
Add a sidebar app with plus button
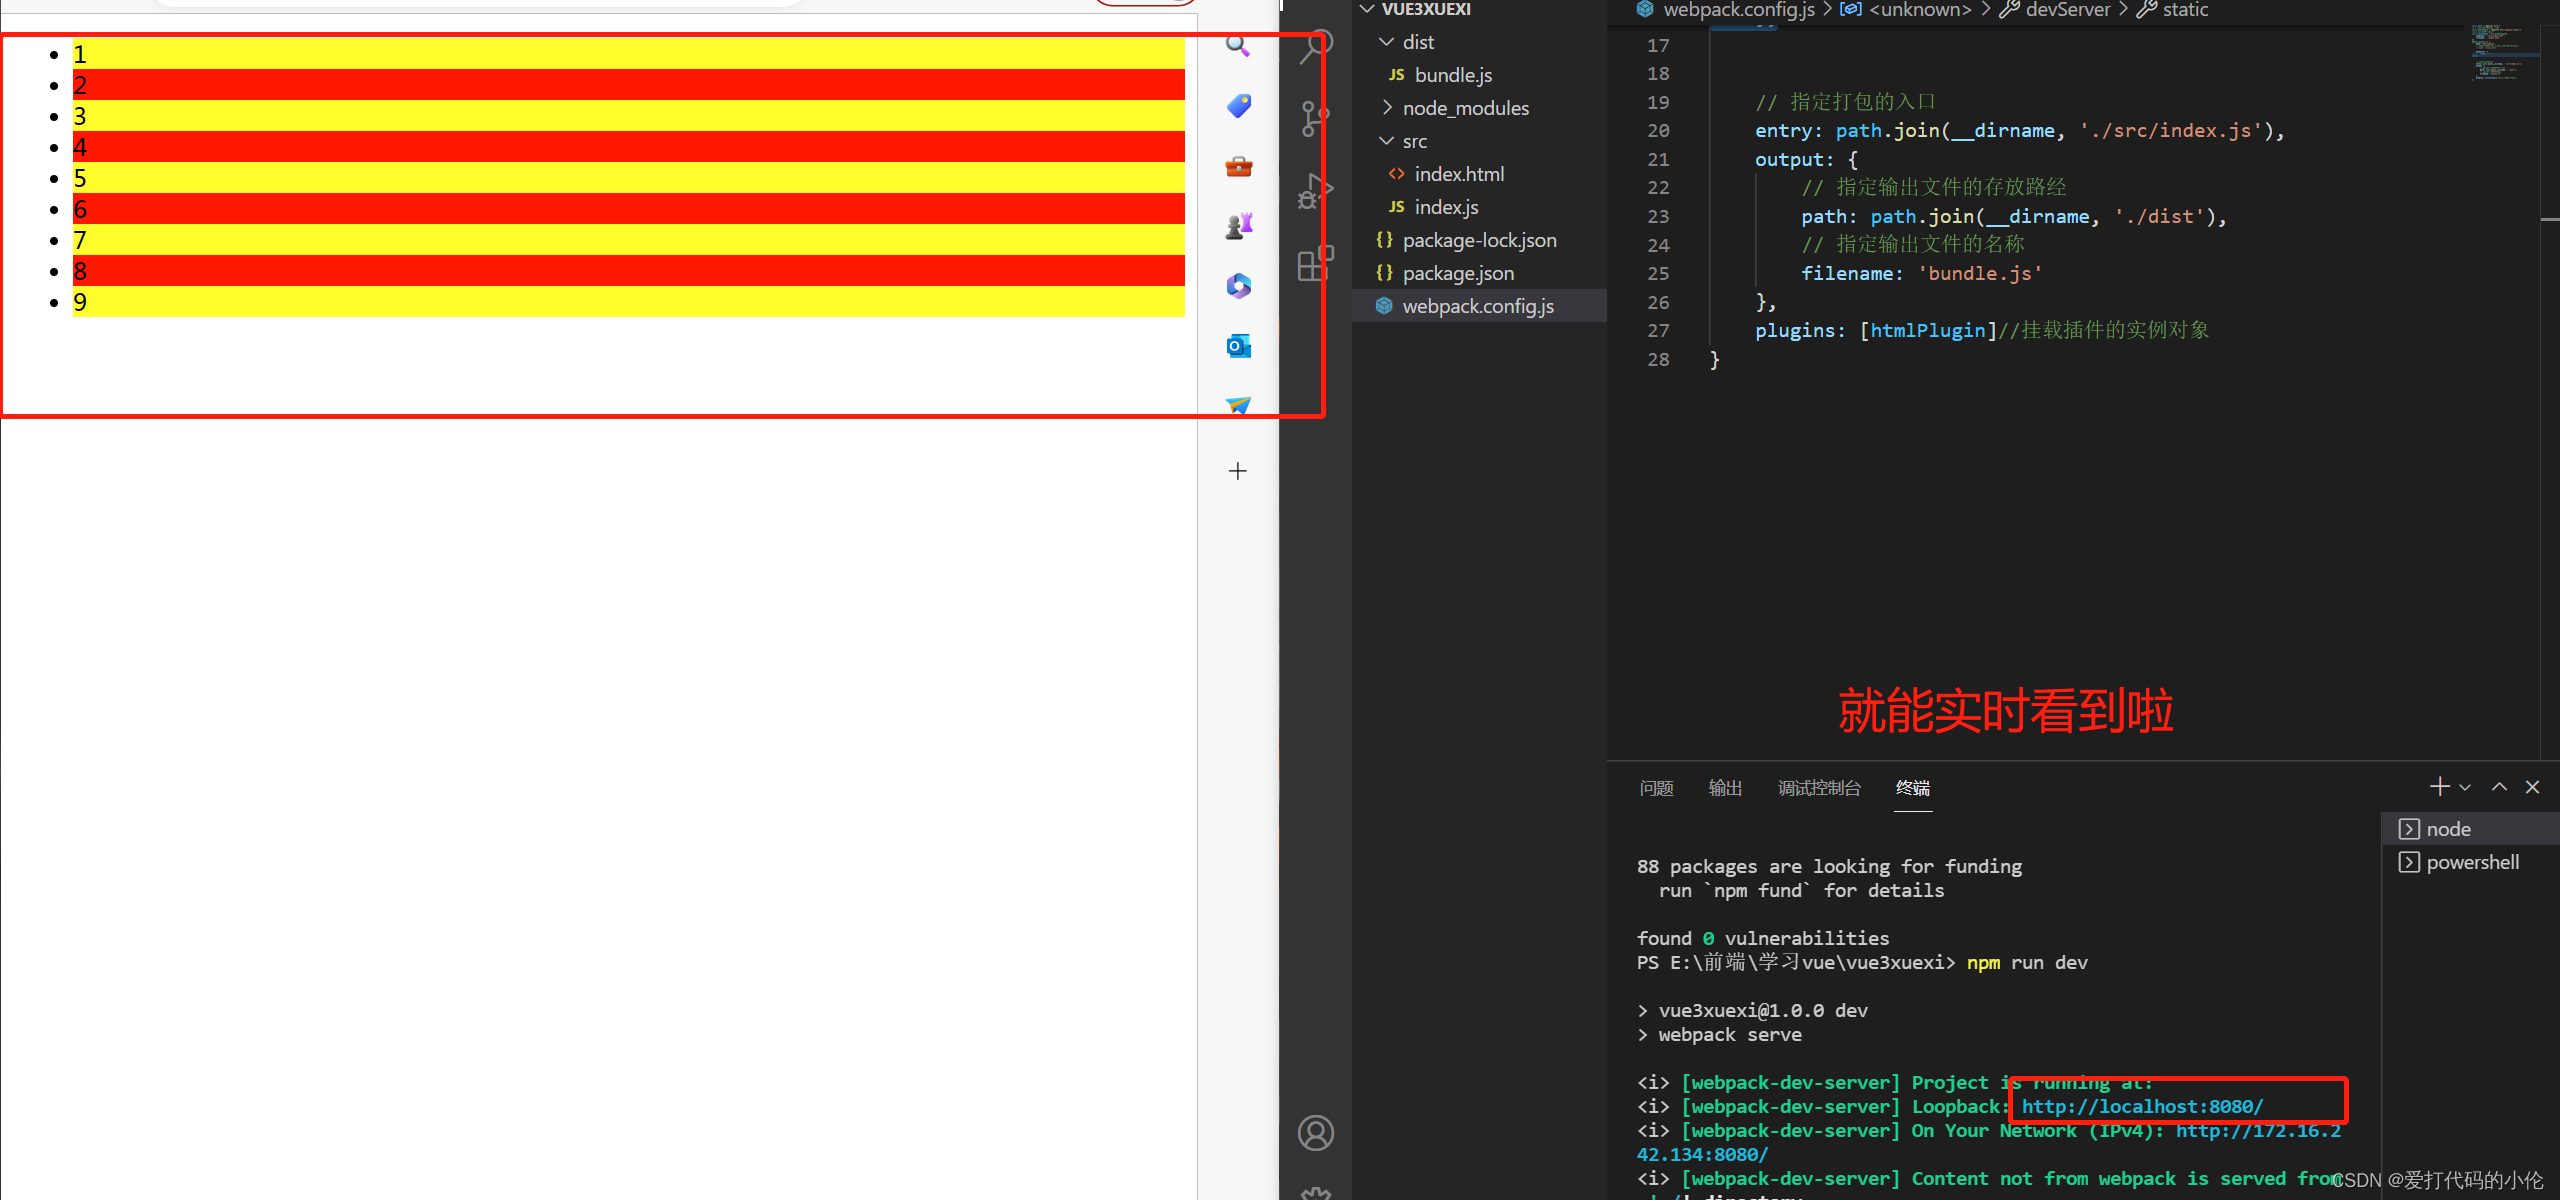coord(1238,471)
